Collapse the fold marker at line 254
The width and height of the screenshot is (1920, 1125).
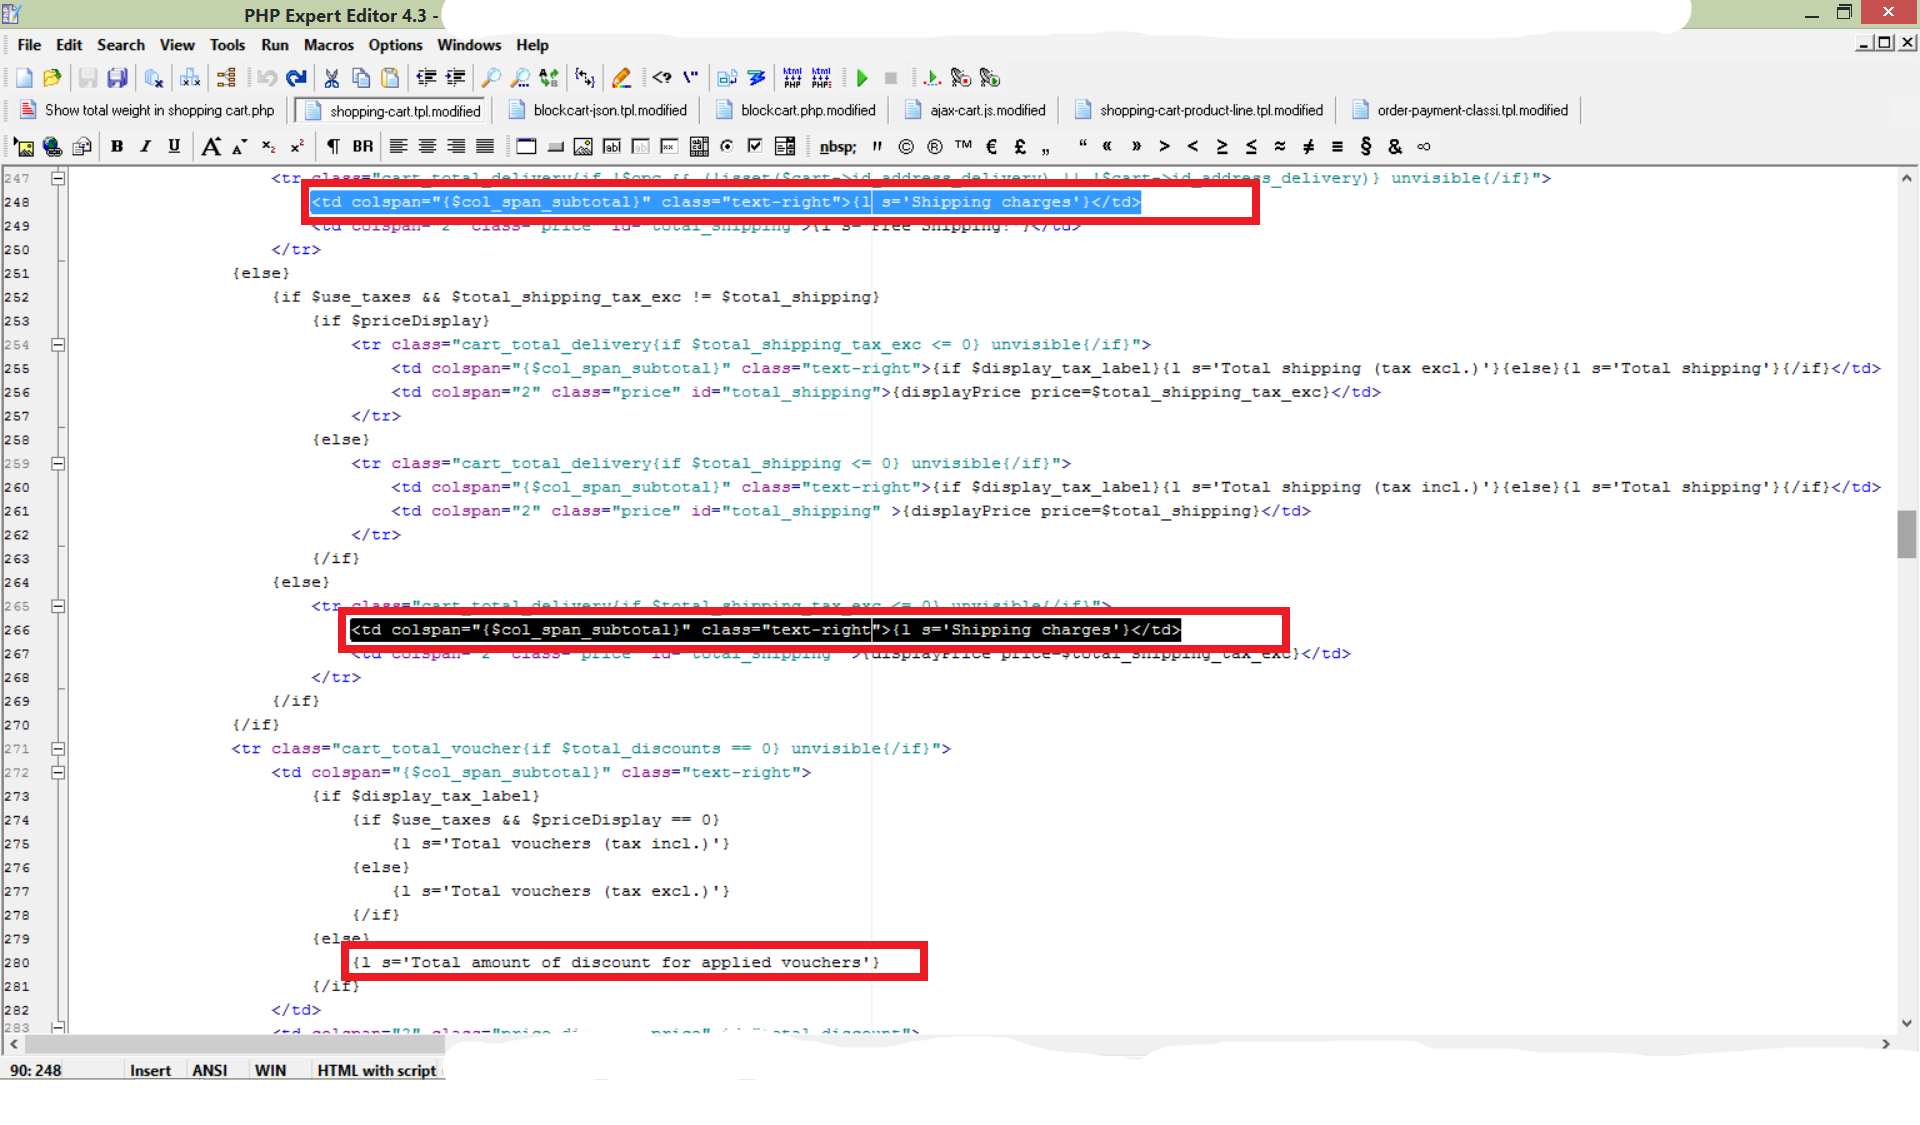pos(58,345)
